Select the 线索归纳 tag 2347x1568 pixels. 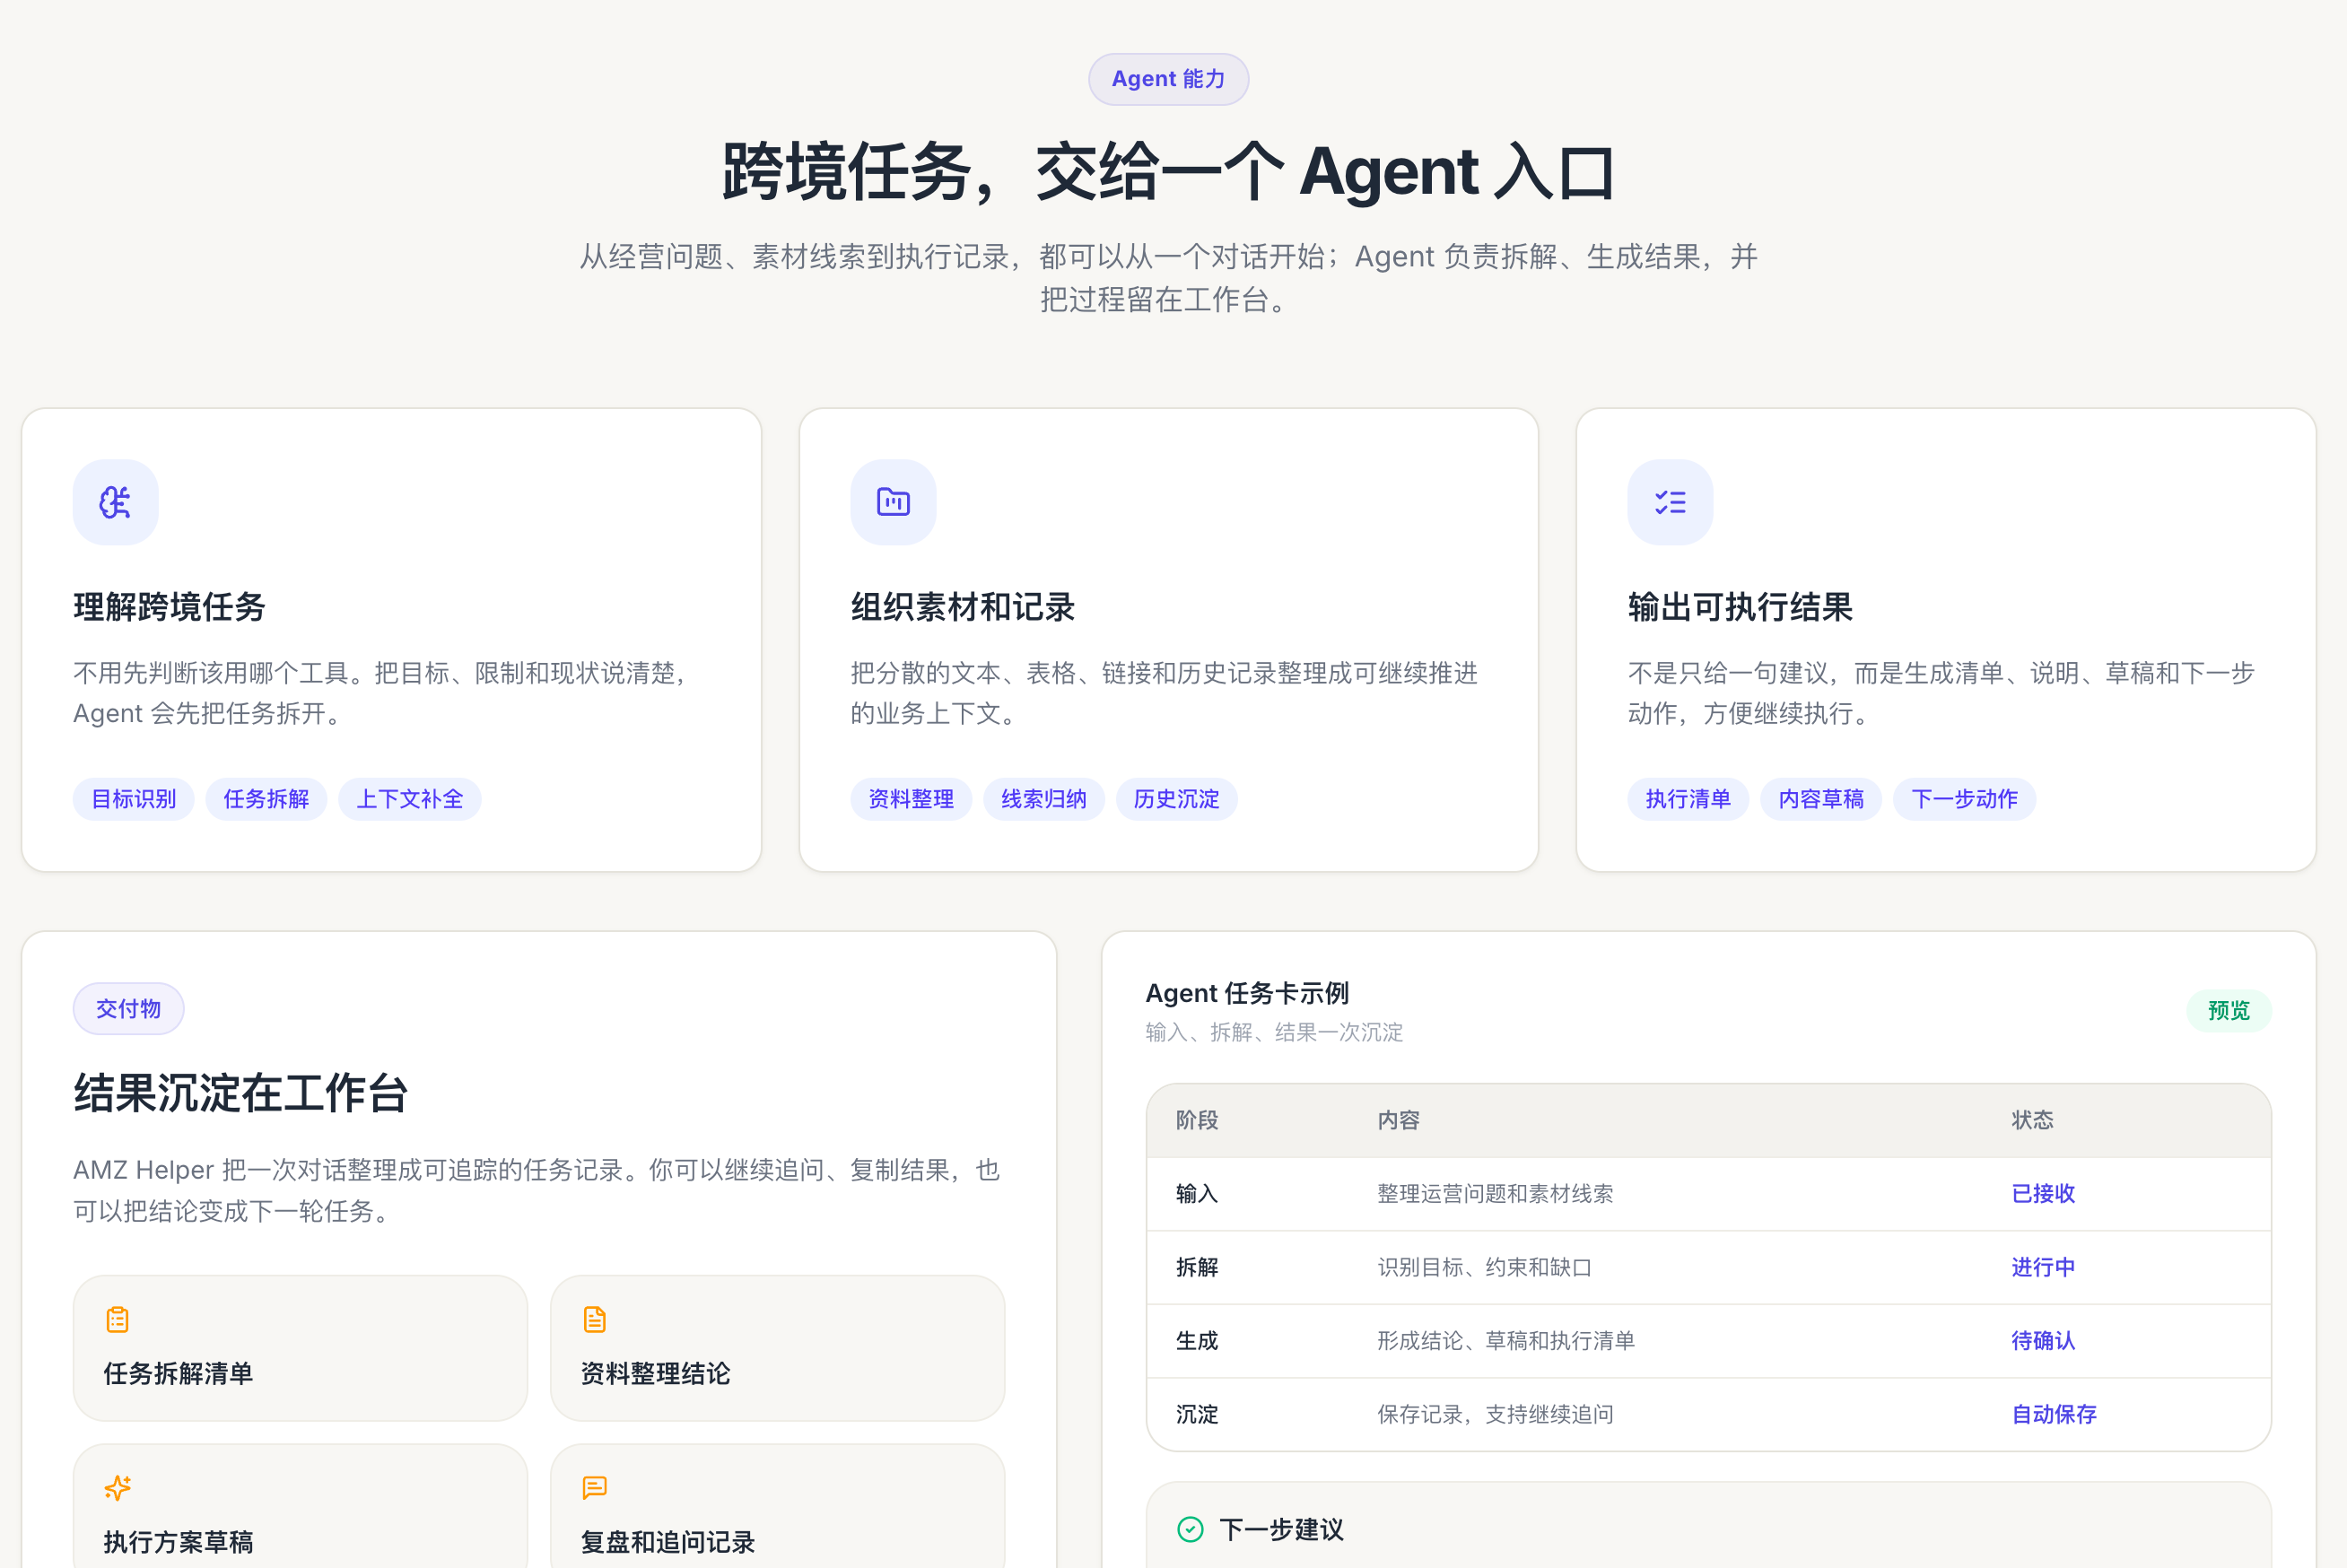tap(1044, 799)
